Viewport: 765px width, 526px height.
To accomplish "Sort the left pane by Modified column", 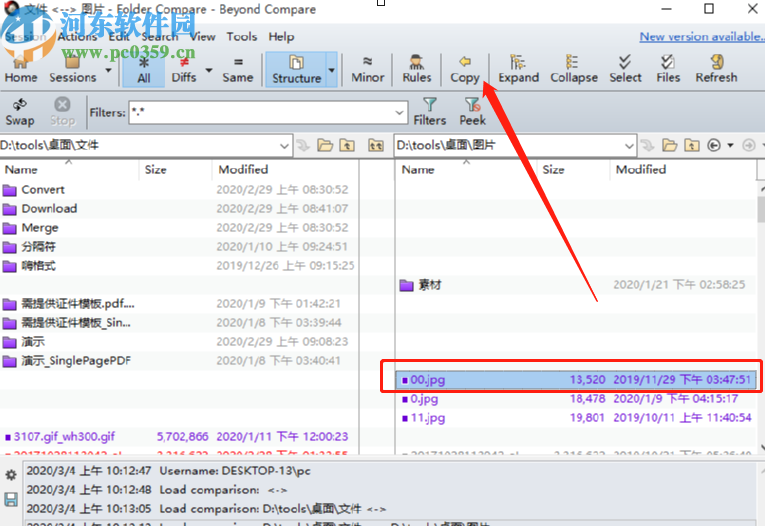I will [286, 170].
